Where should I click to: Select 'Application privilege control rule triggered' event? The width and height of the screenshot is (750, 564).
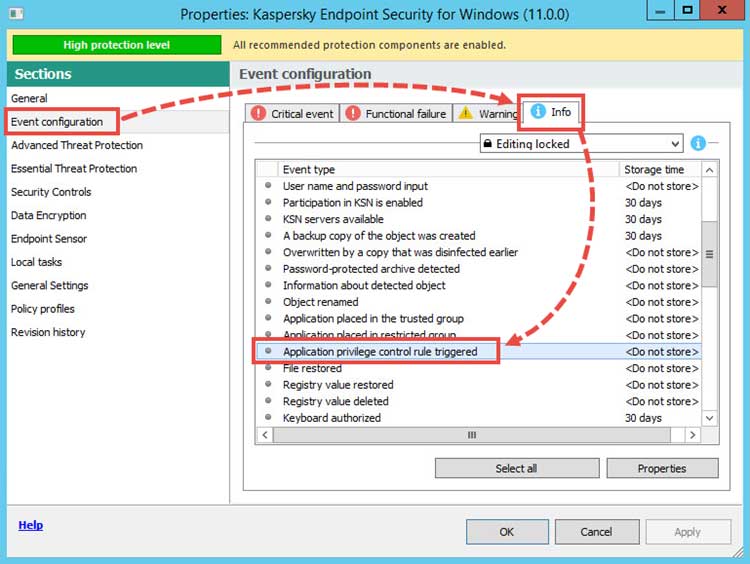pos(478,352)
